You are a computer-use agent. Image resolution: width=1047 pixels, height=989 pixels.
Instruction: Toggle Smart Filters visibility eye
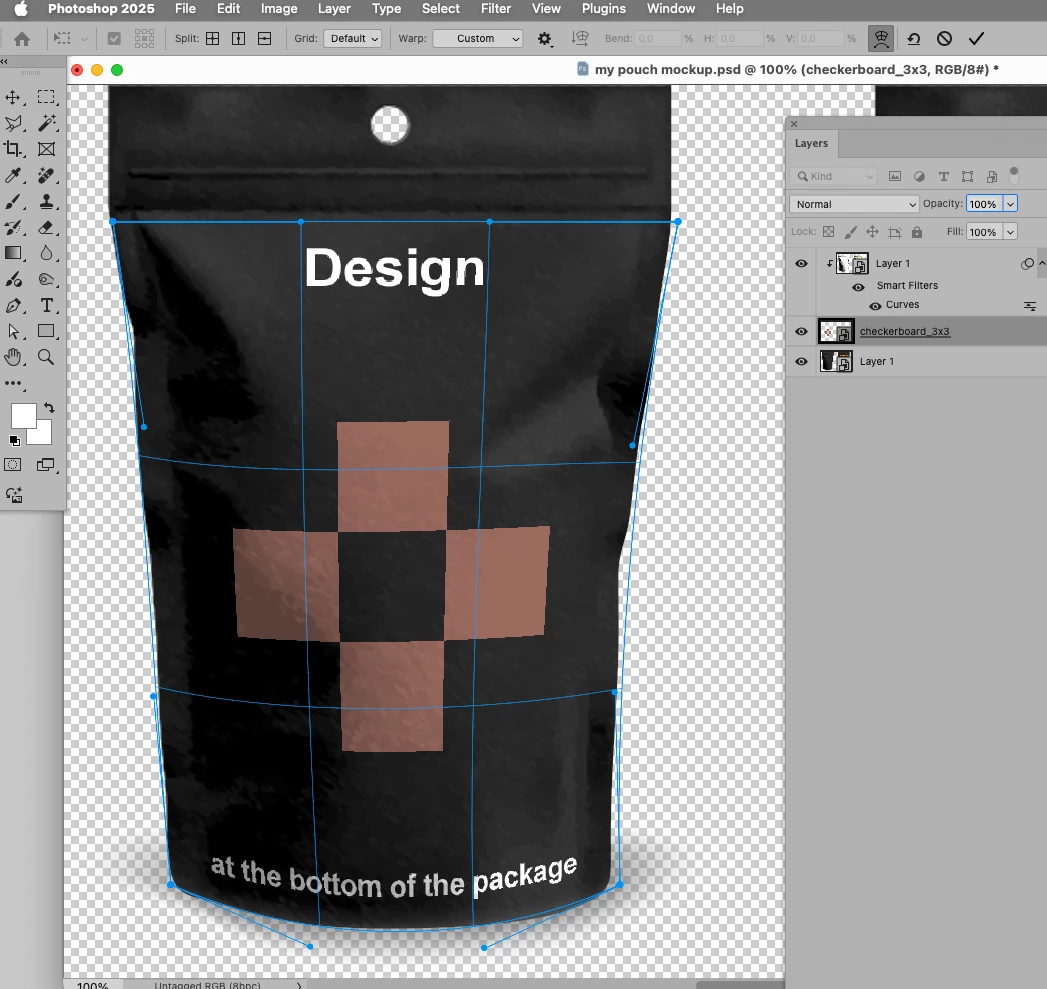[x=859, y=286]
